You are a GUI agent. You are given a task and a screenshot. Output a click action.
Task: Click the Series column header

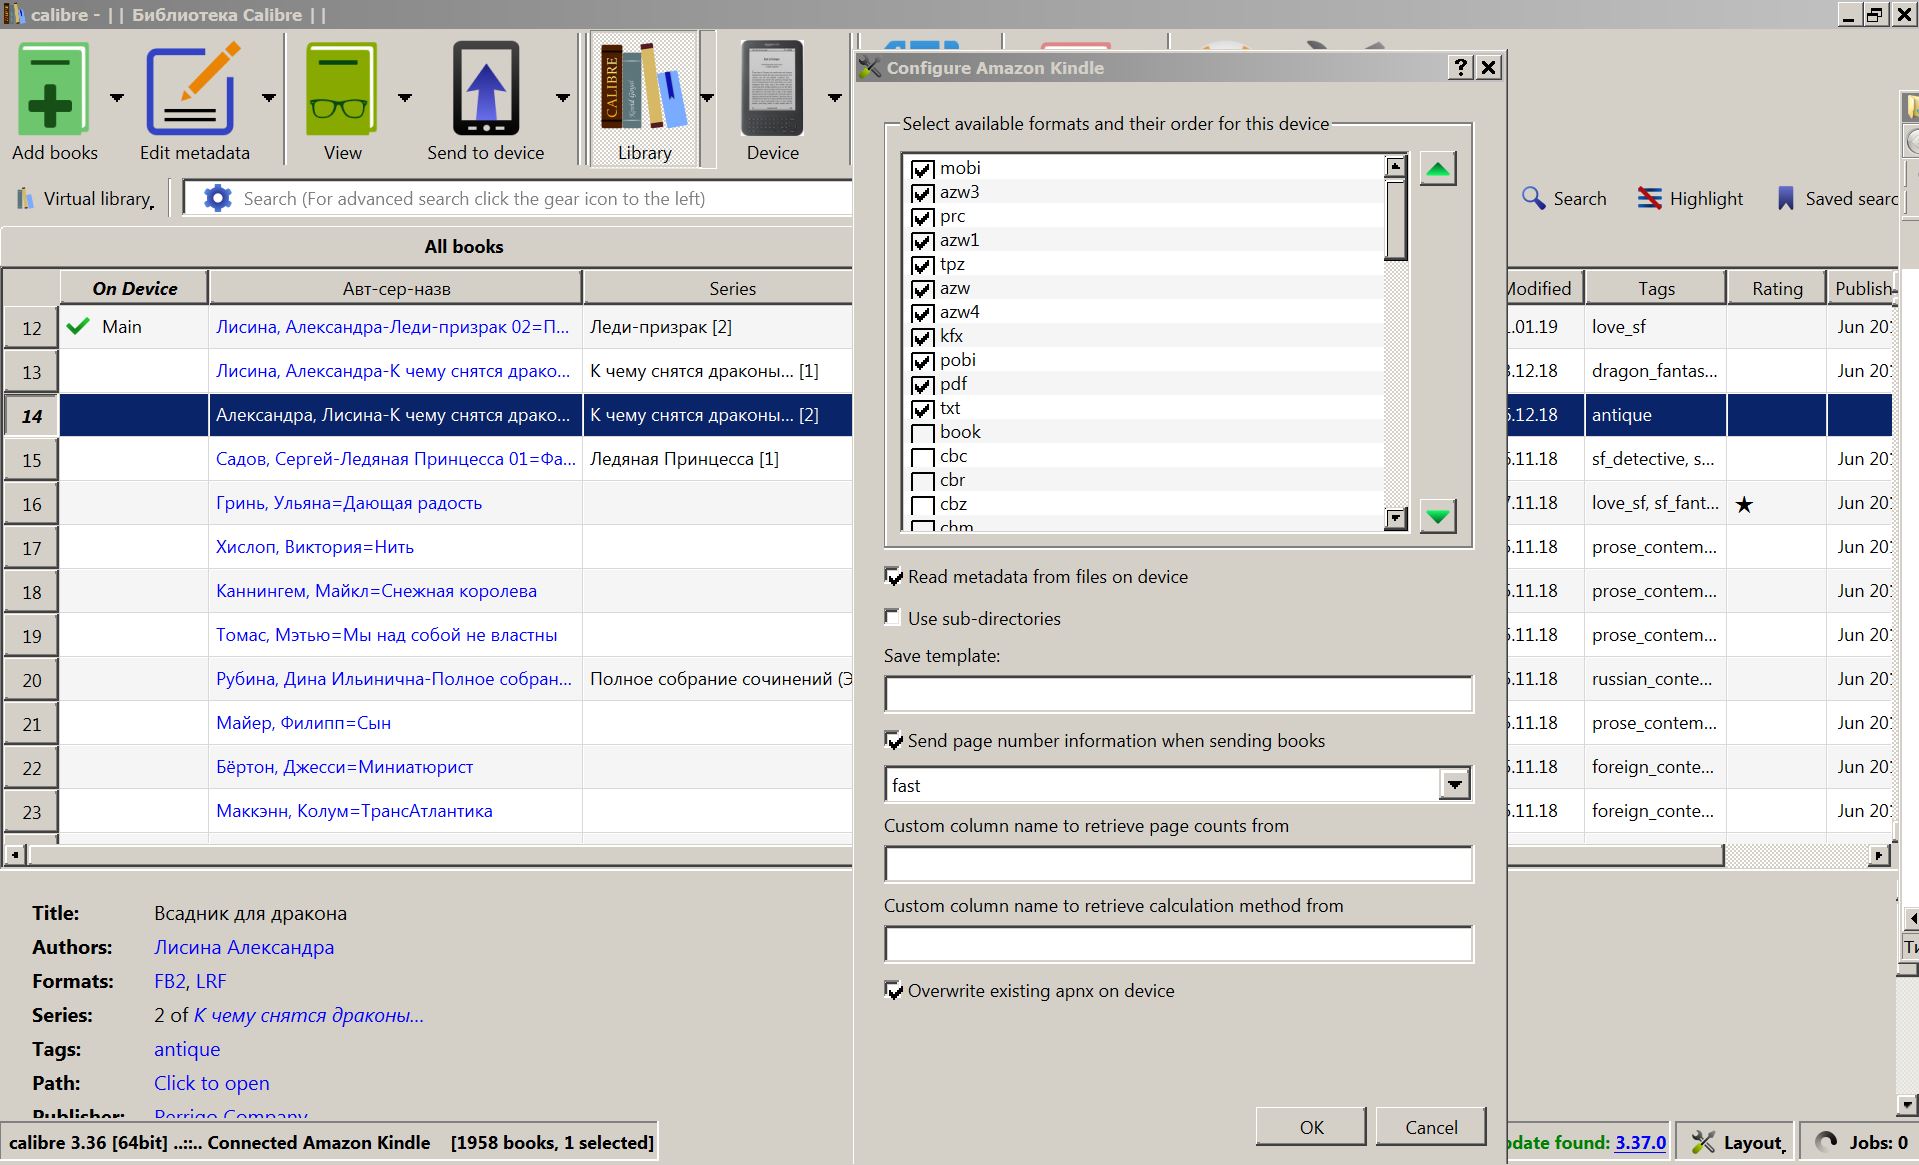(x=732, y=288)
